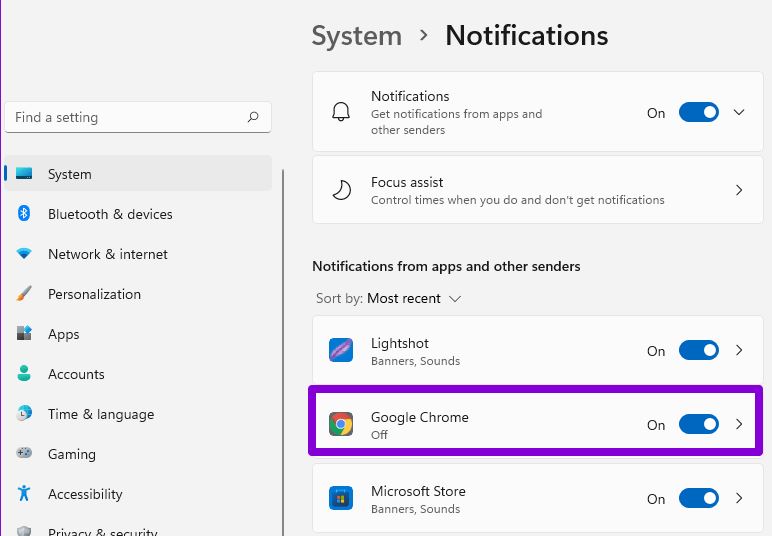This screenshot has width=772, height=536.
Task: Click the search magnifier icon
Action: click(253, 117)
